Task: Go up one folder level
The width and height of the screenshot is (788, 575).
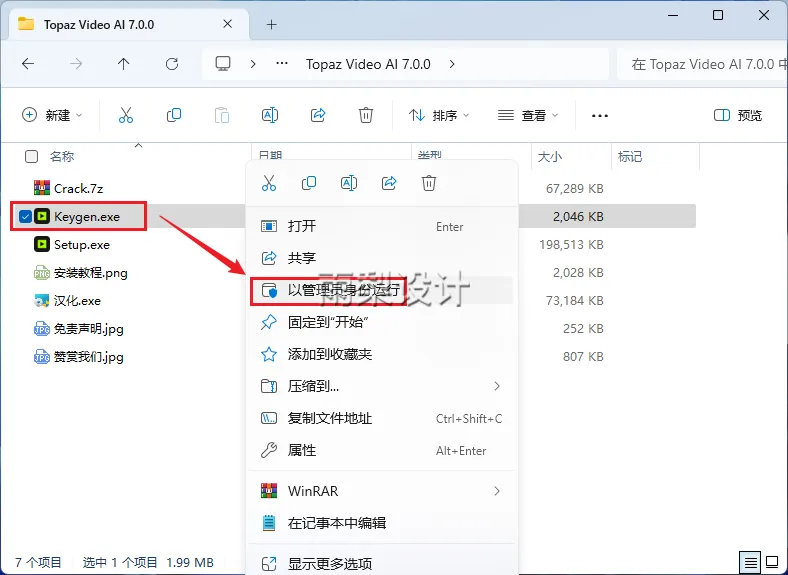Action: point(124,64)
